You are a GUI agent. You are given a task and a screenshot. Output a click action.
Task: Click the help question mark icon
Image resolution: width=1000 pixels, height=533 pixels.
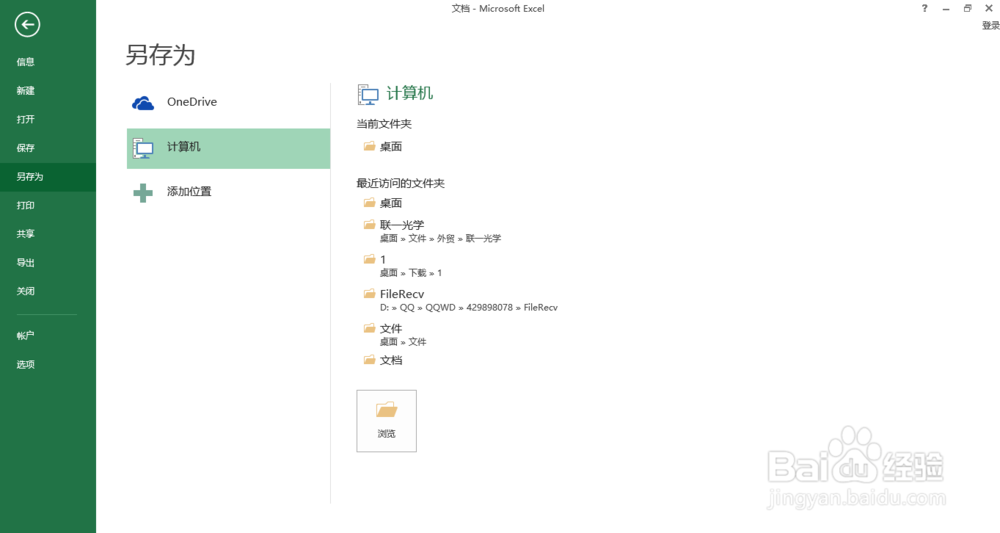[925, 8]
